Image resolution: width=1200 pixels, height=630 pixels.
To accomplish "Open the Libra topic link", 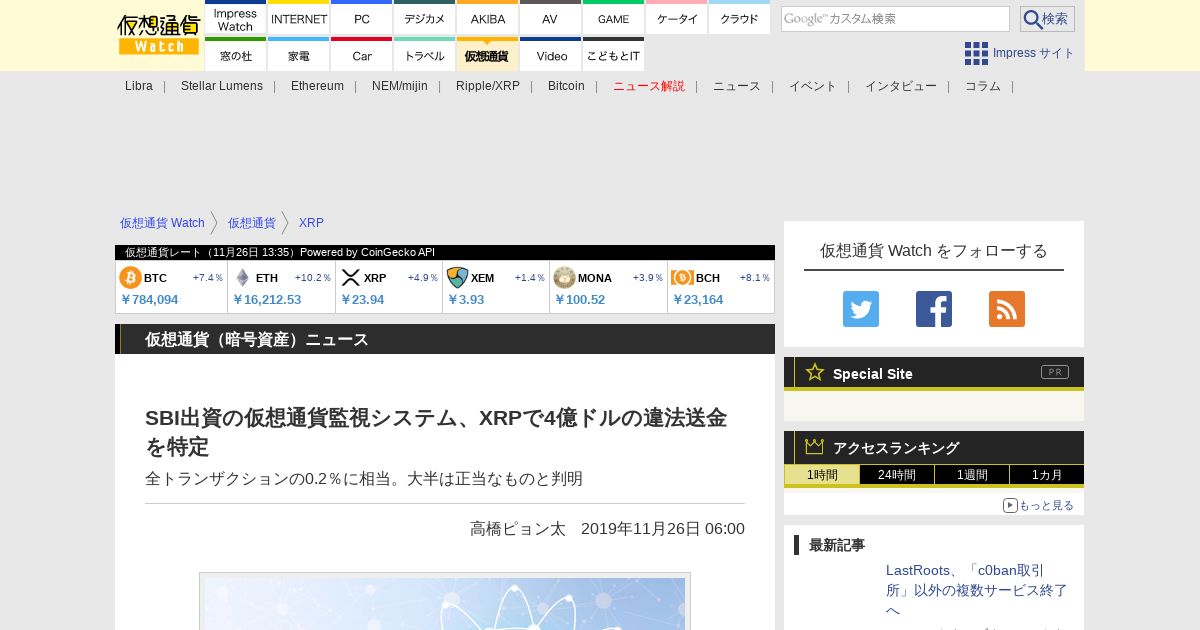I will click(x=139, y=86).
